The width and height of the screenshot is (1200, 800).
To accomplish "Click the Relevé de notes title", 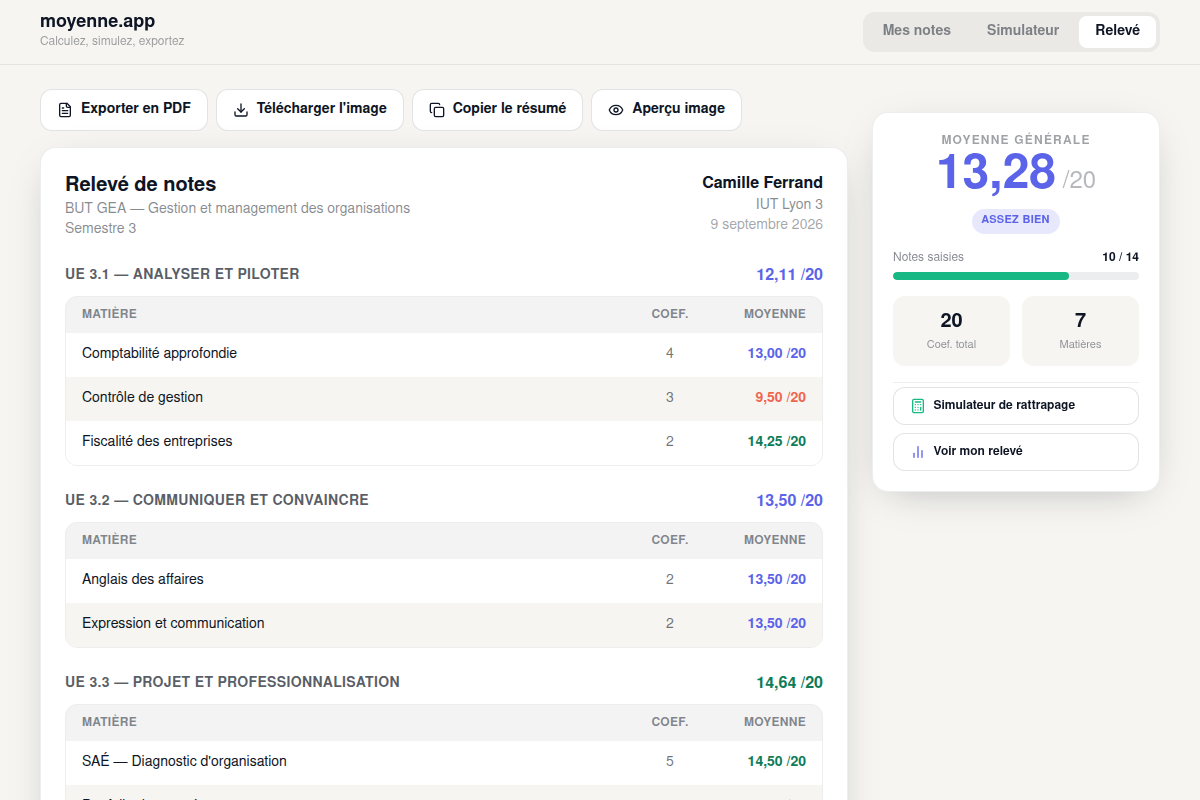I will coord(141,184).
